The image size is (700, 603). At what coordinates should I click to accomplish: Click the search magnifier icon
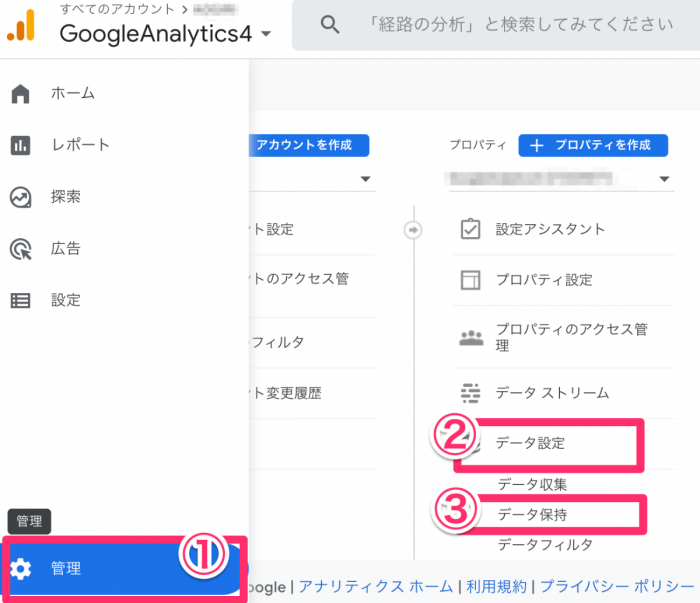coord(330,25)
